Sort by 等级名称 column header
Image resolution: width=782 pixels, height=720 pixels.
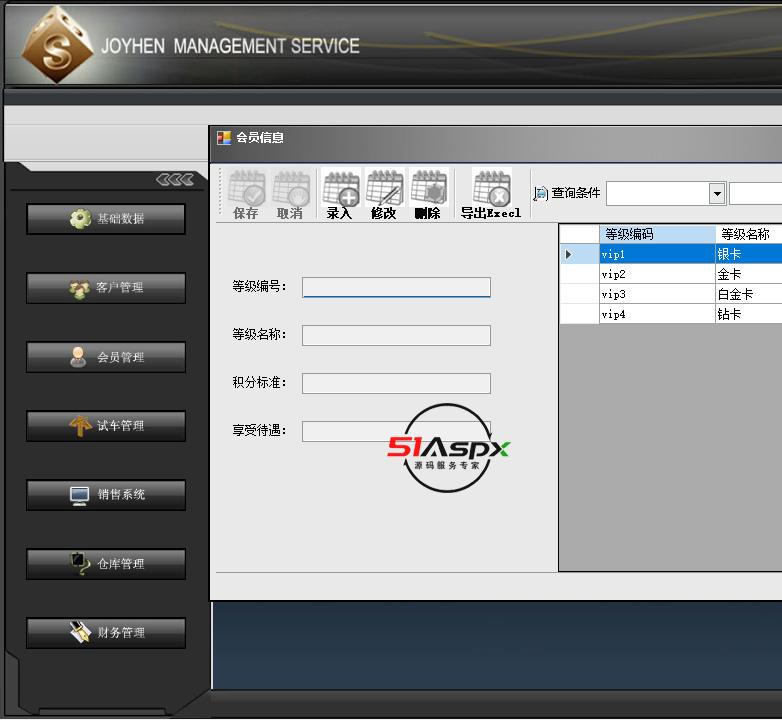(749, 234)
